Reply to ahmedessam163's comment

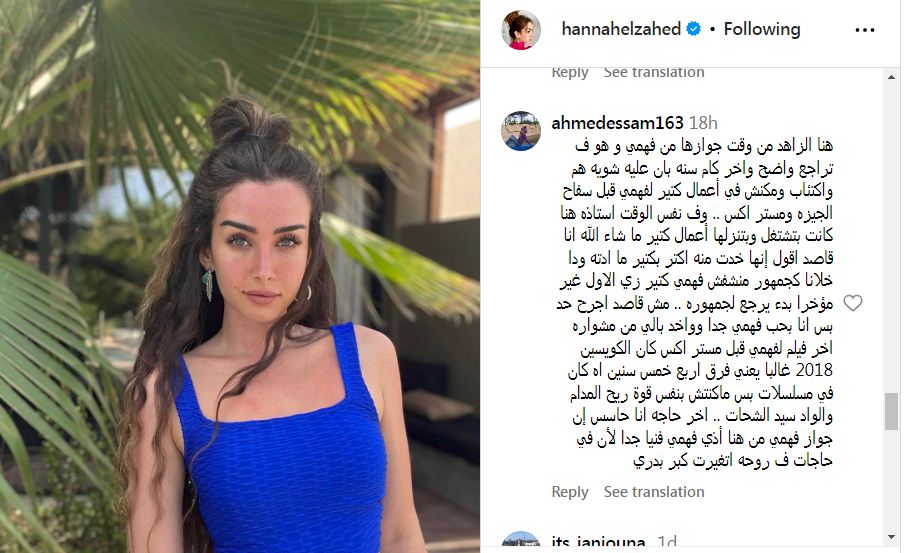569,492
